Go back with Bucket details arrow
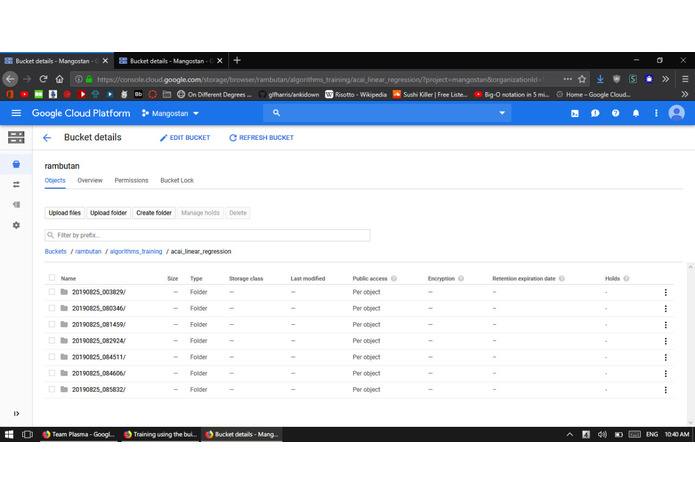The height and width of the screenshot is (494, 695). tap(47, 138)
